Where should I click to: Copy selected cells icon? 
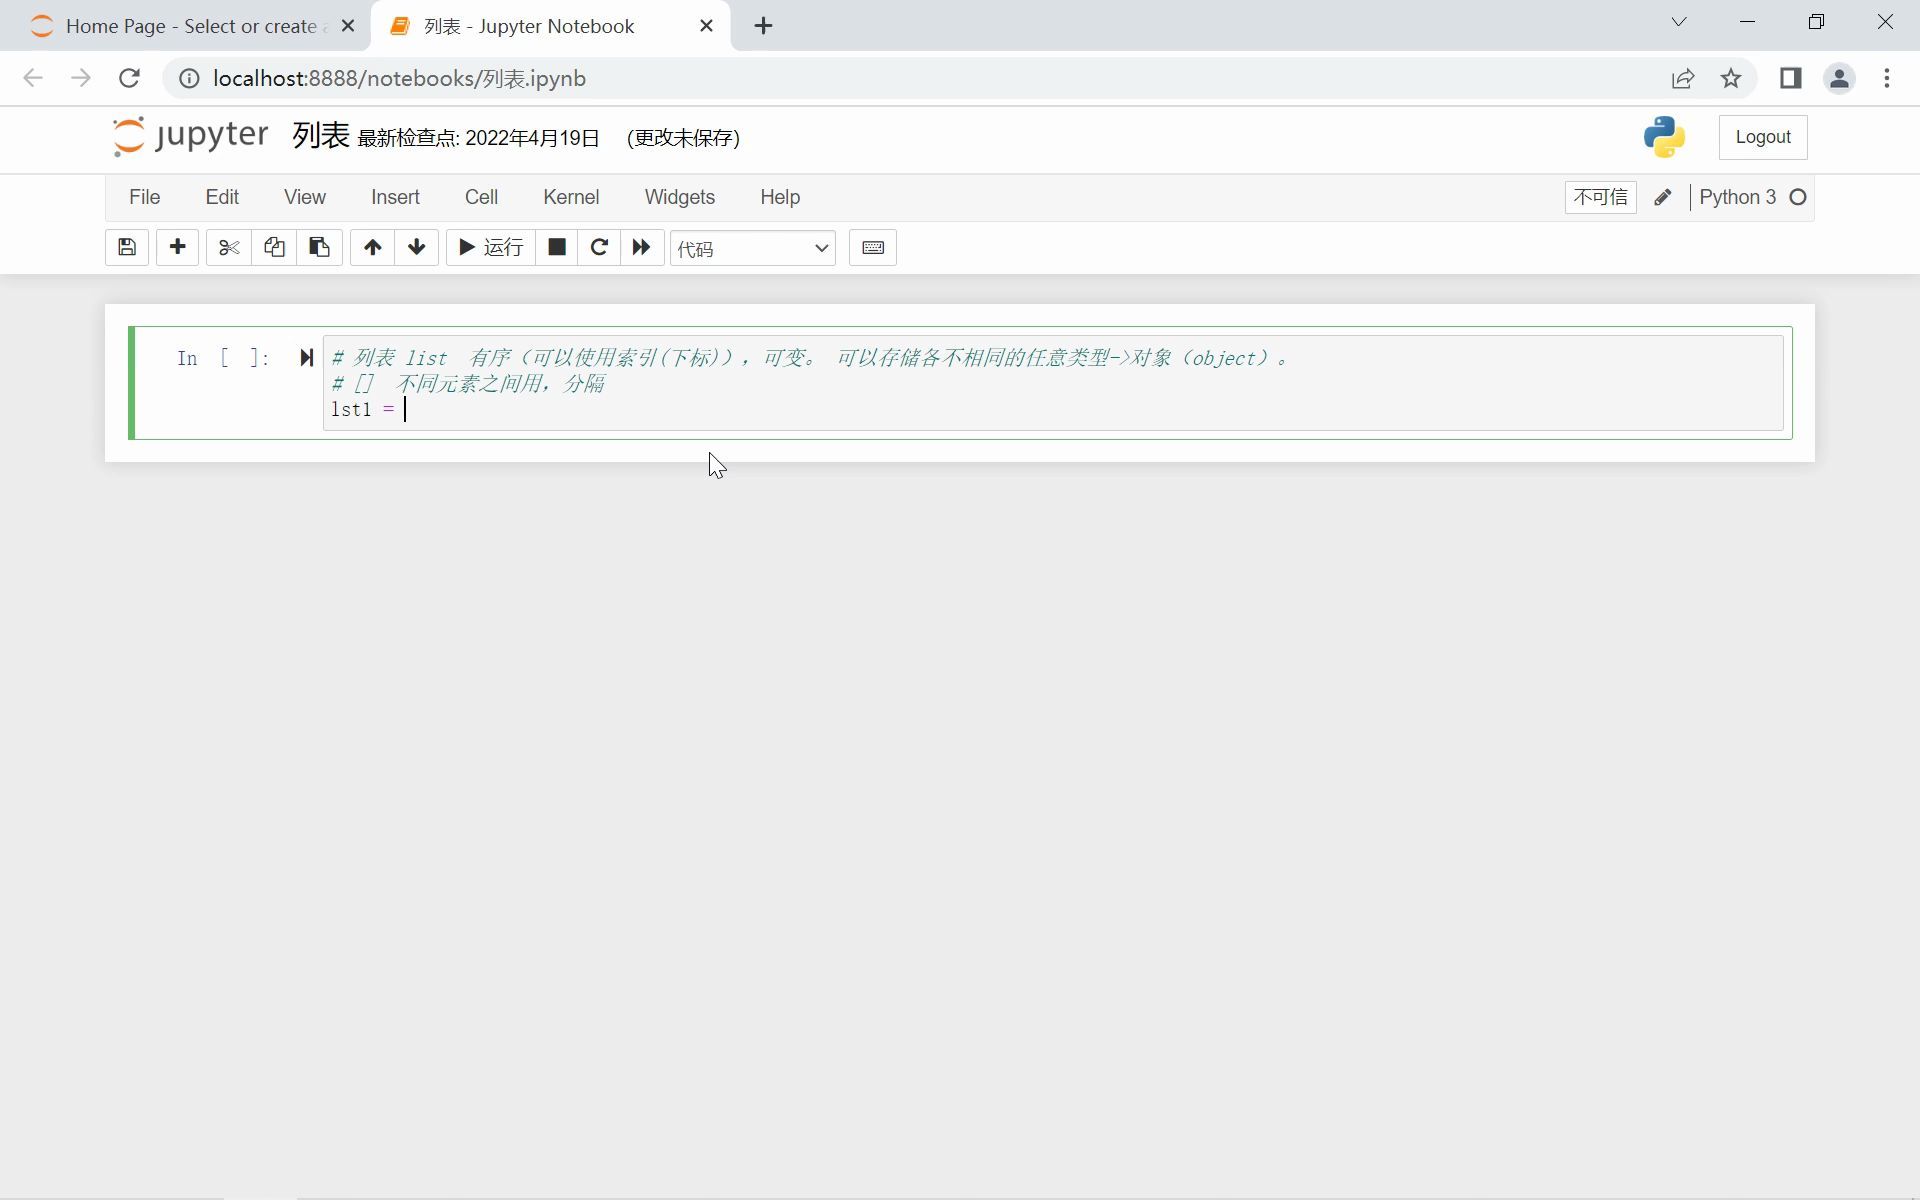(274, 248)
